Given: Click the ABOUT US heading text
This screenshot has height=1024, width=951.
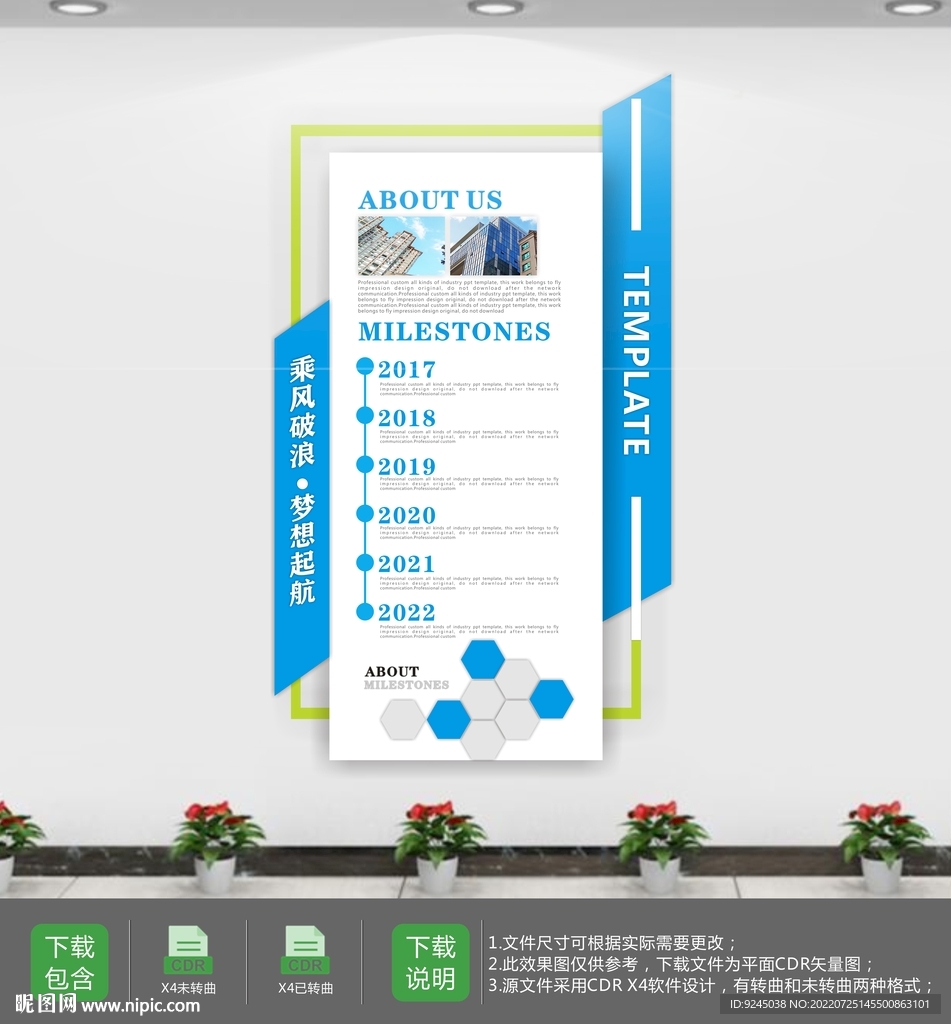Looking at the screenshot, I should pos(428,200).
